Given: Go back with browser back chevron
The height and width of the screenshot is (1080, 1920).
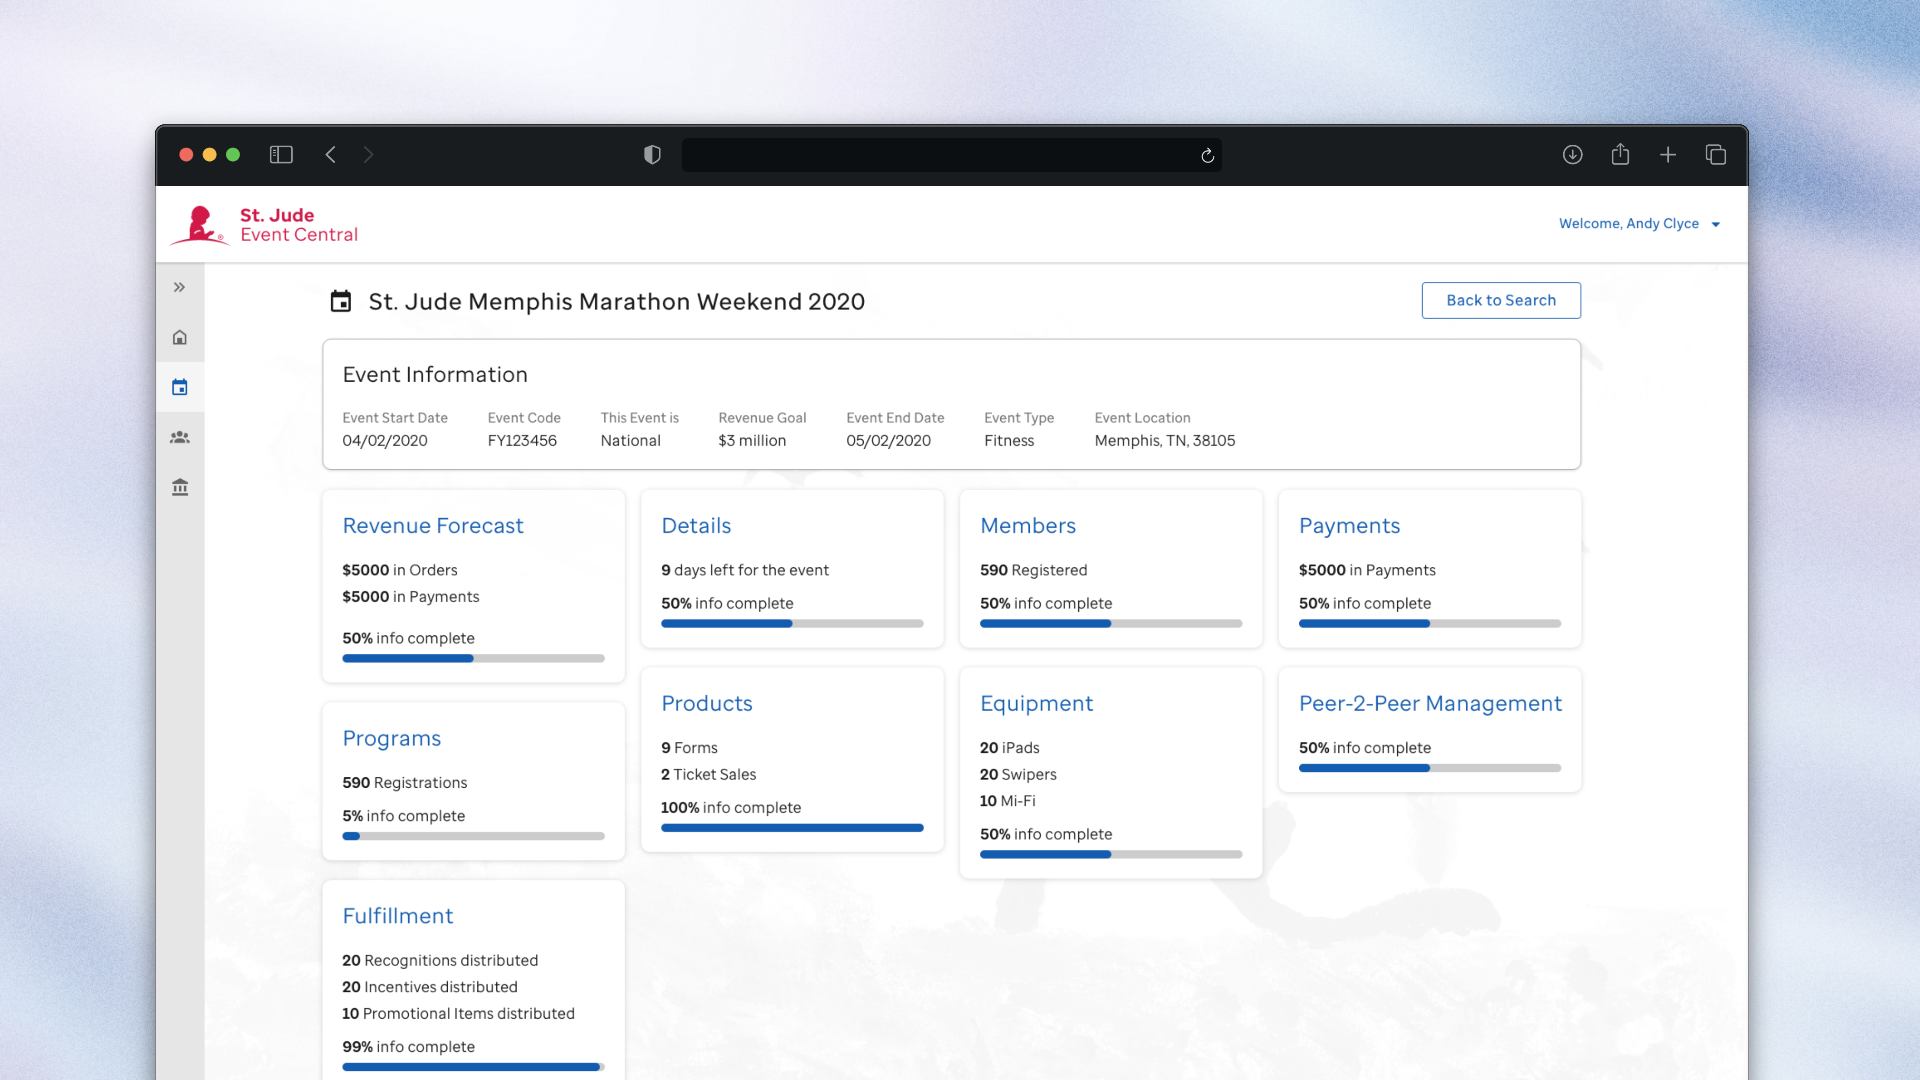Looking at the screenshot, I should (331, 155).
